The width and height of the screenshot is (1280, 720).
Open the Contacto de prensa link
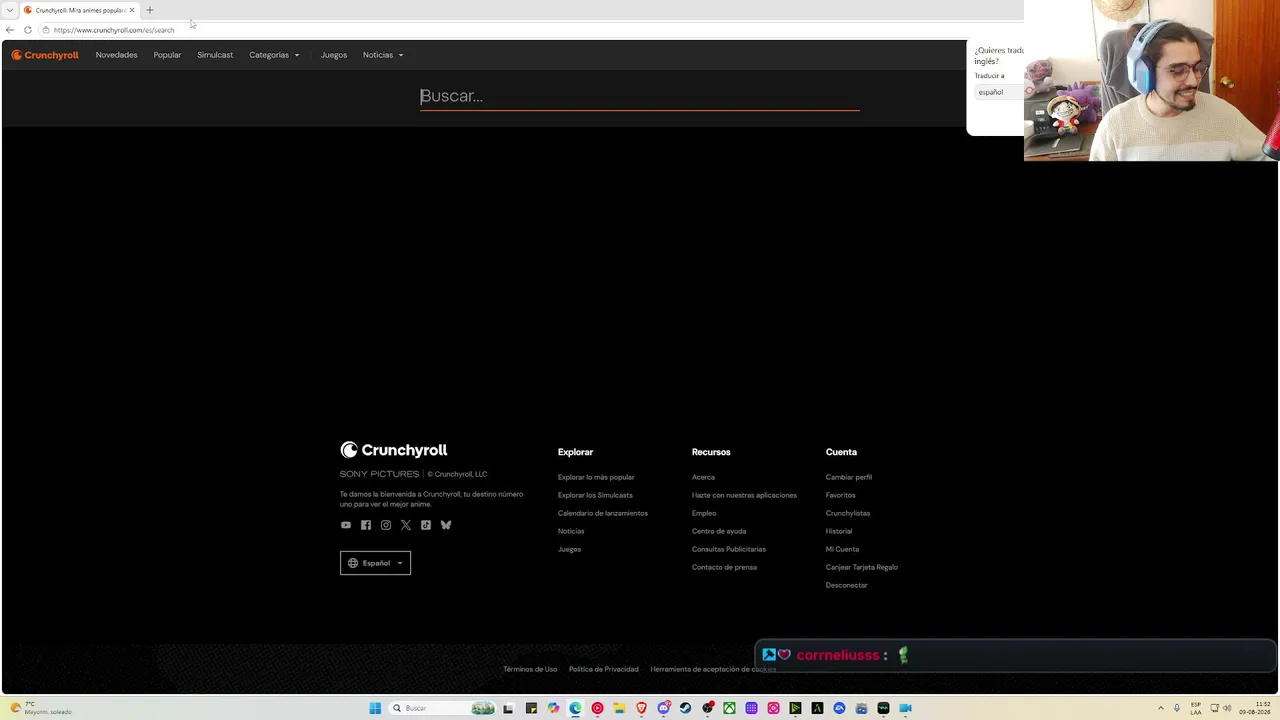724,567
